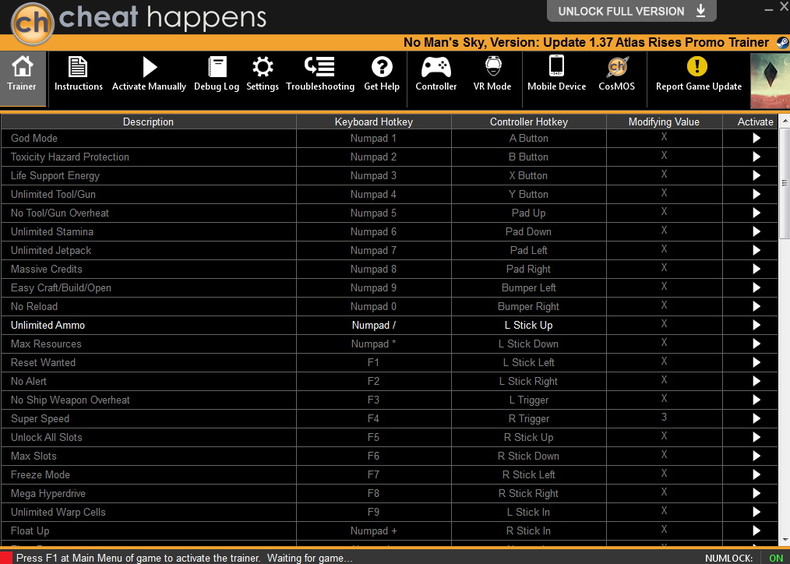
Task: Open Settings gear icon
Action: tap(262, 67)
